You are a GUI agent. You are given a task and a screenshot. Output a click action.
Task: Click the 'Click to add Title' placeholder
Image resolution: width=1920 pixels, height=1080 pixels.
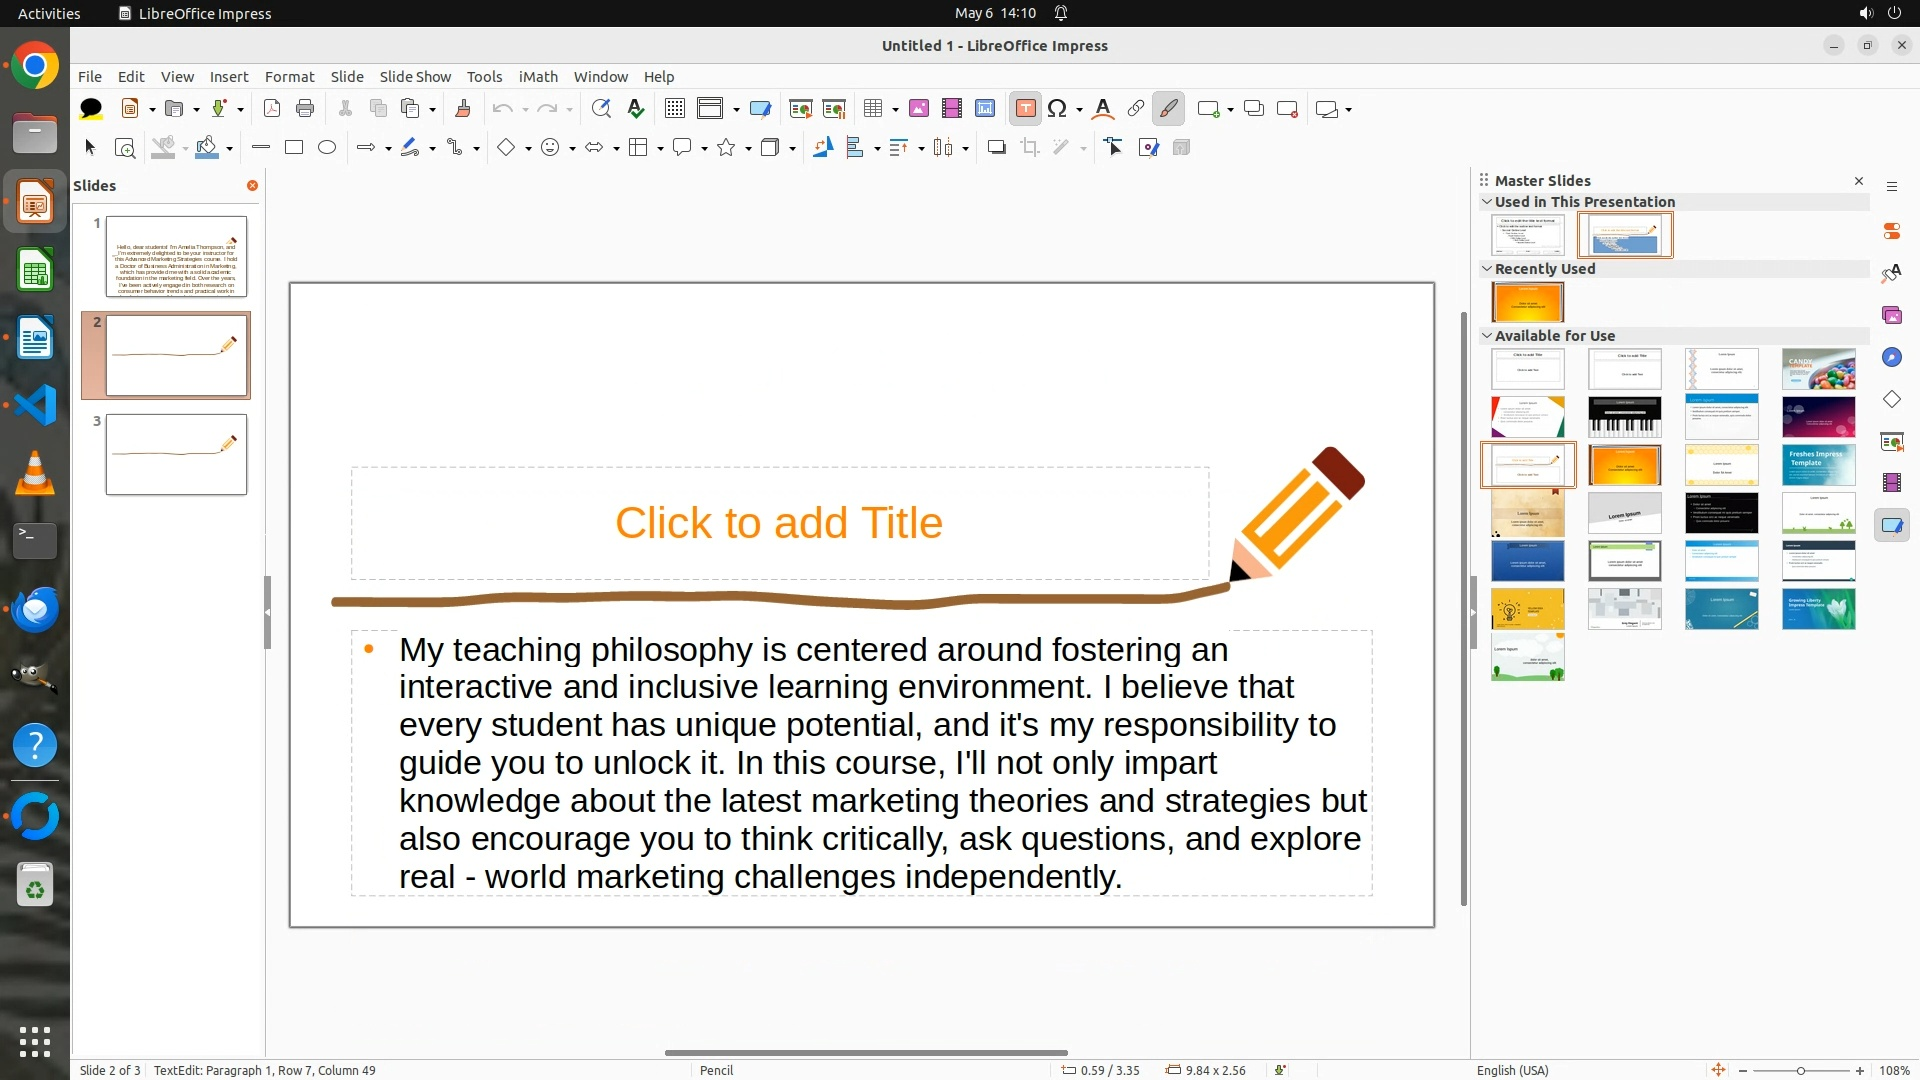click(x=778, y=523)
